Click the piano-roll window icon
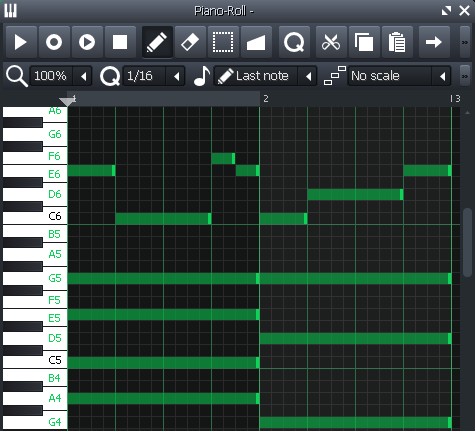 pyautogui.click(x=10, y=11)
